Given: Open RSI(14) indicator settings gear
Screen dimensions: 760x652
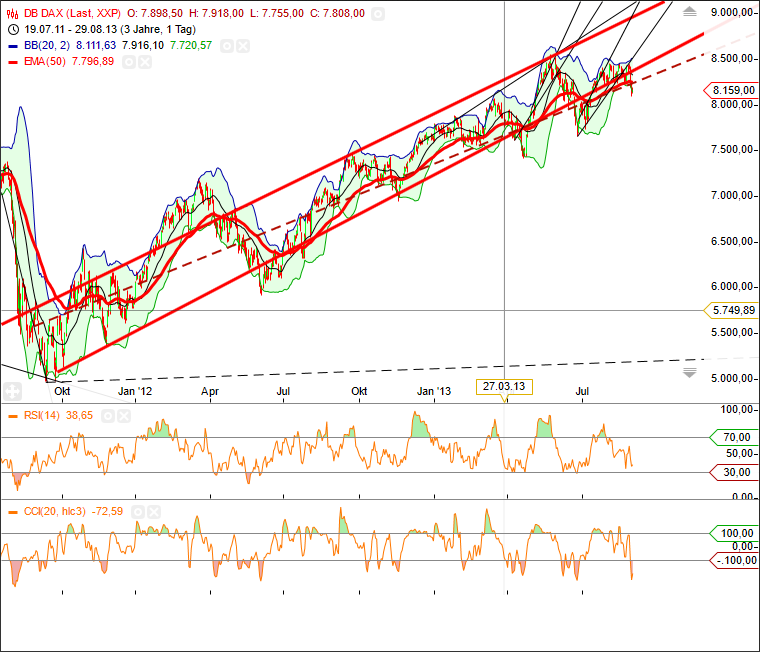Looking at the screenshot, I should coord(108,416).
